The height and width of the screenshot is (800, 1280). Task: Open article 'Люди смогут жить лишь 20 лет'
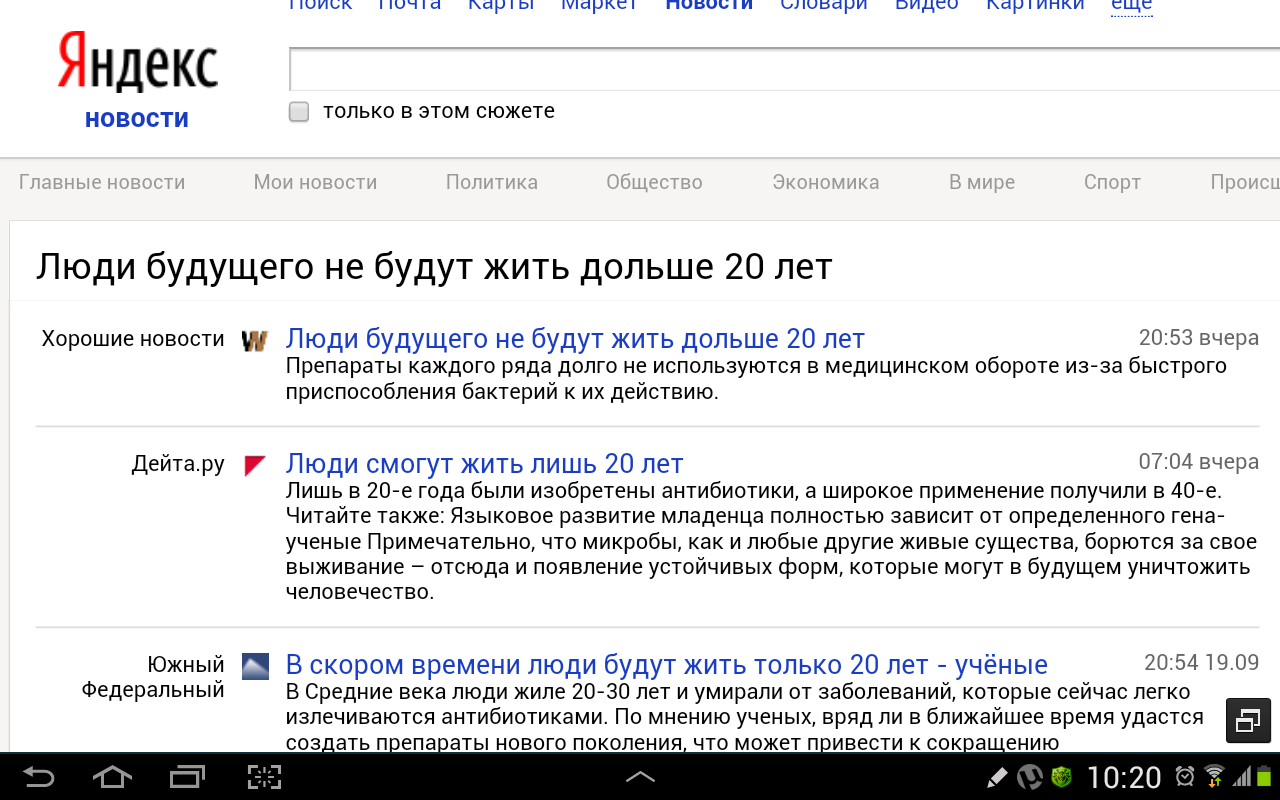pyautogui.click(x=484, y=464)
